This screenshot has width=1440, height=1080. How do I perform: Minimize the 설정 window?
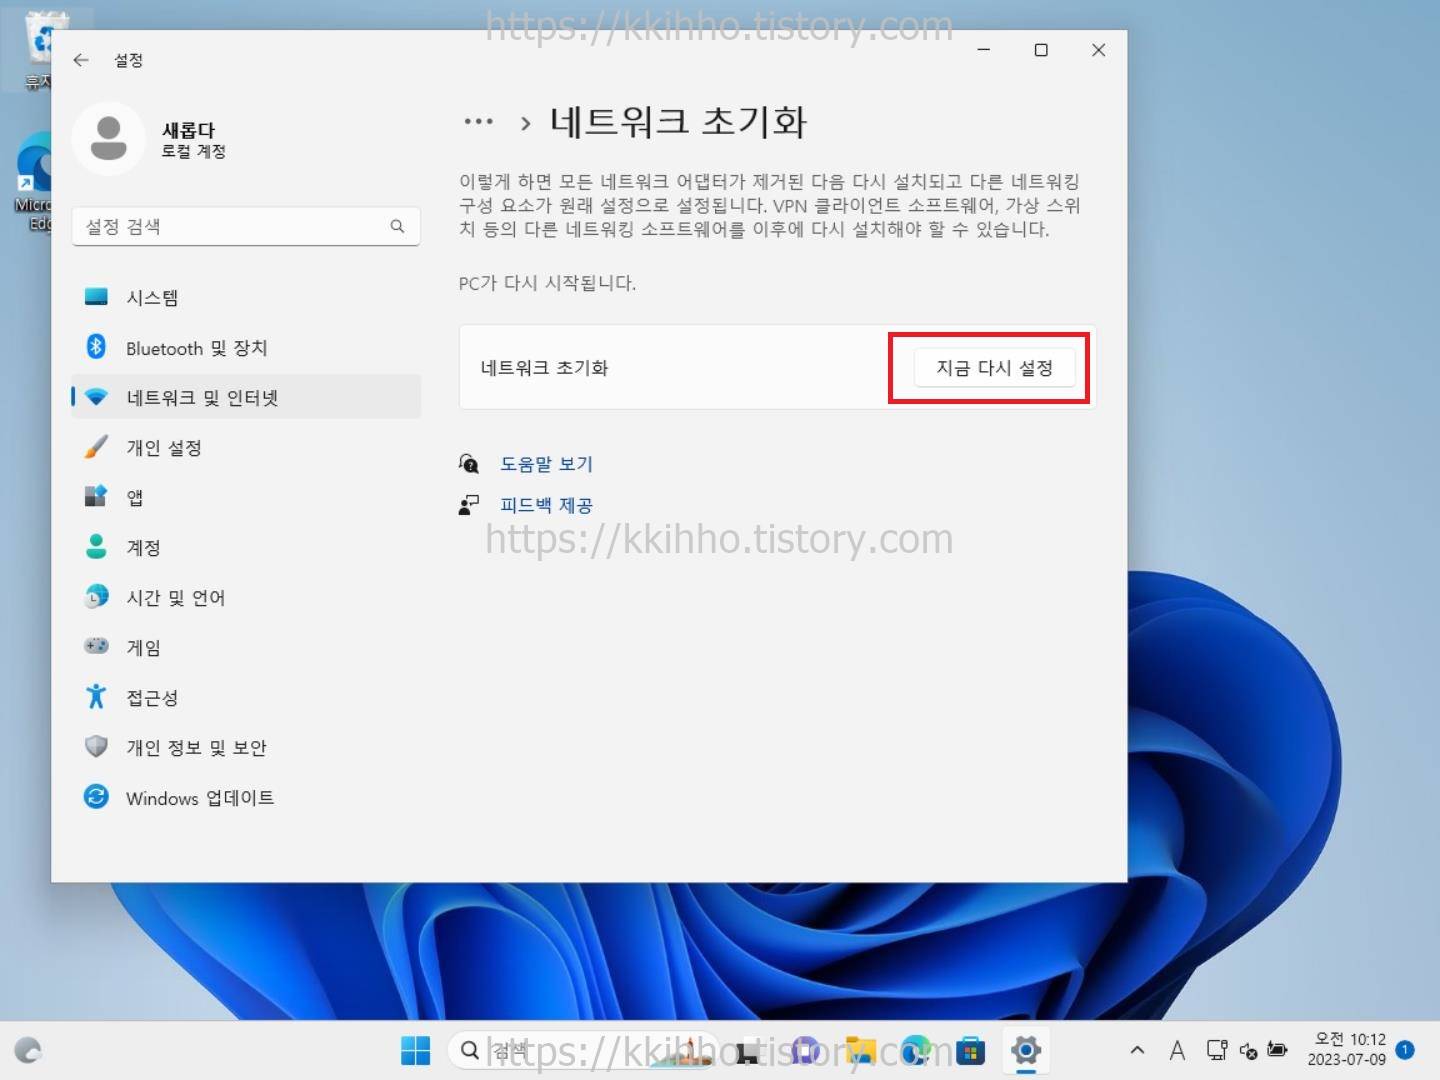pos(984,50)
